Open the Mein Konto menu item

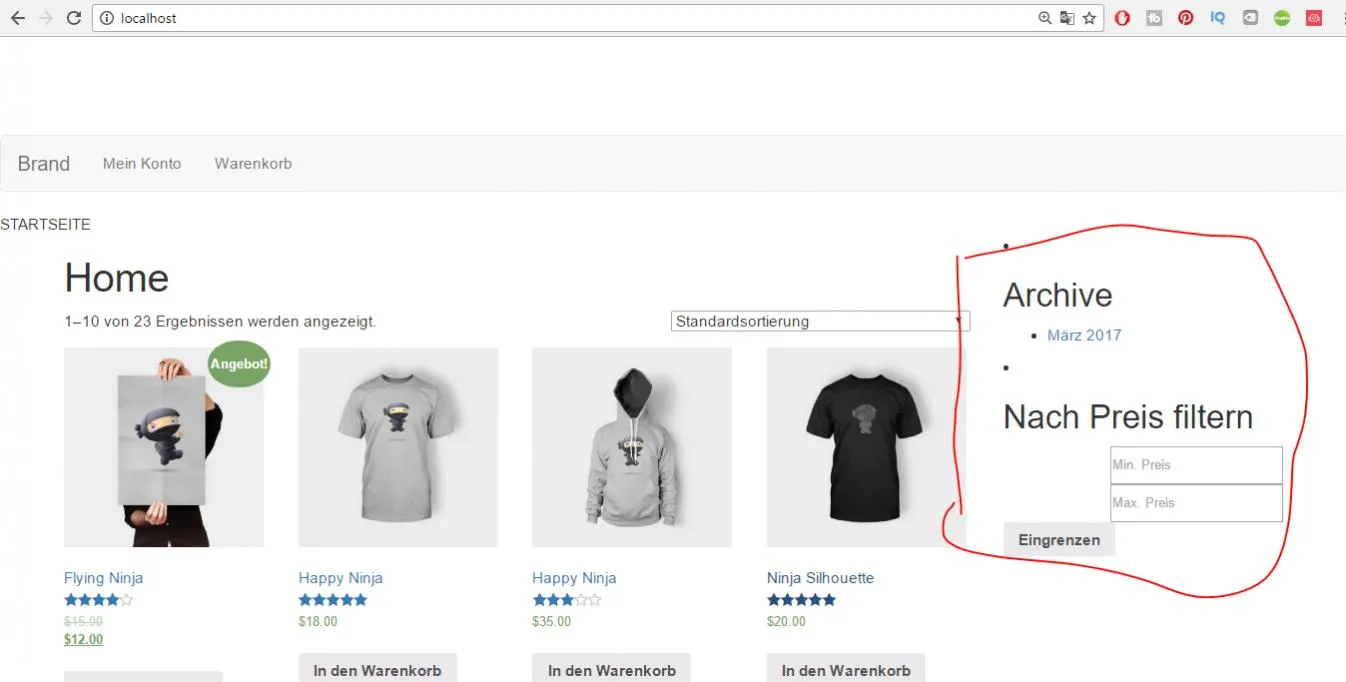pos(142,163)
